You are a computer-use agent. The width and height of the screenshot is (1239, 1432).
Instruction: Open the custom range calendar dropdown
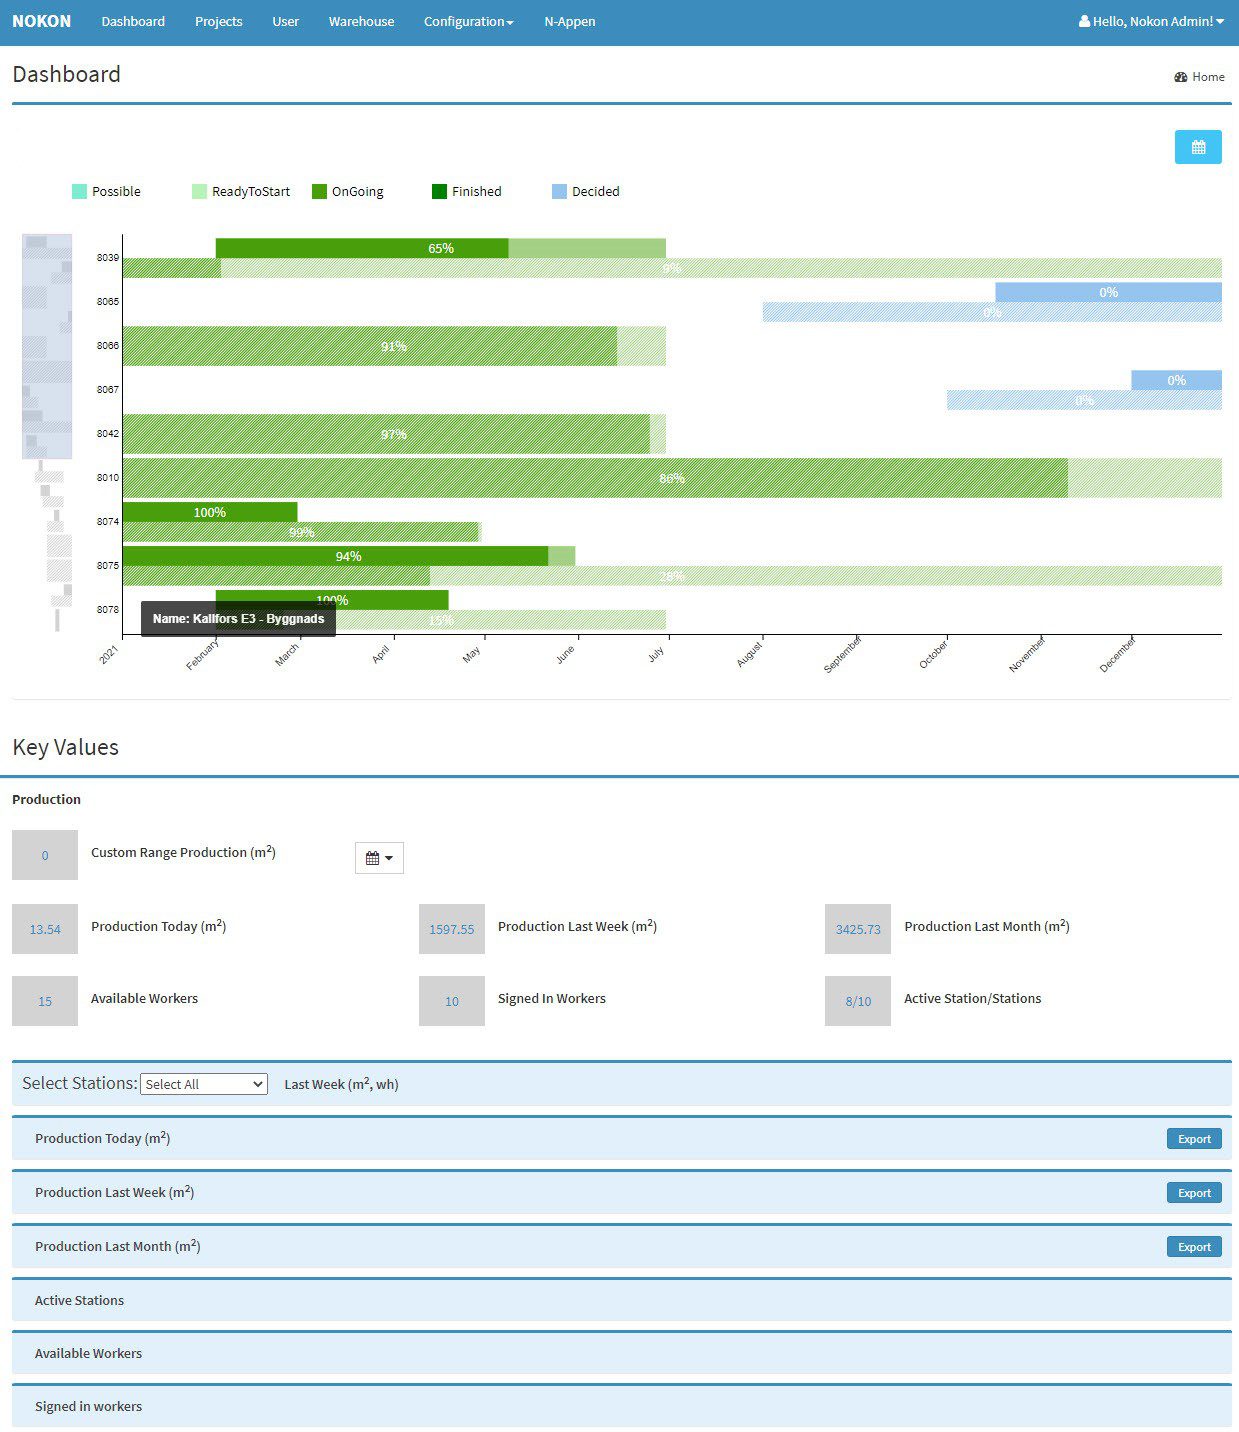(x=379, y=858)
